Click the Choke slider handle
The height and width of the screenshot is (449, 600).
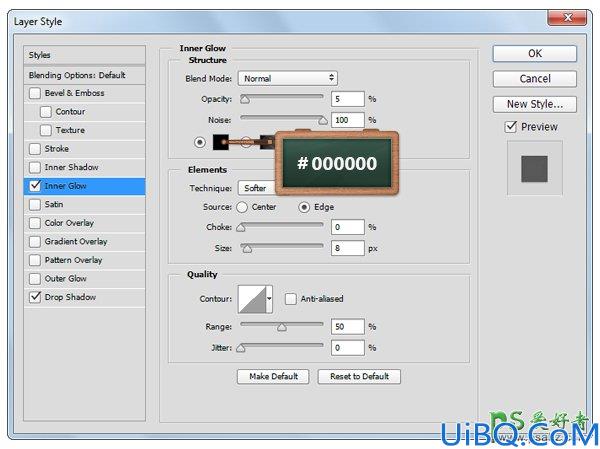241,228
